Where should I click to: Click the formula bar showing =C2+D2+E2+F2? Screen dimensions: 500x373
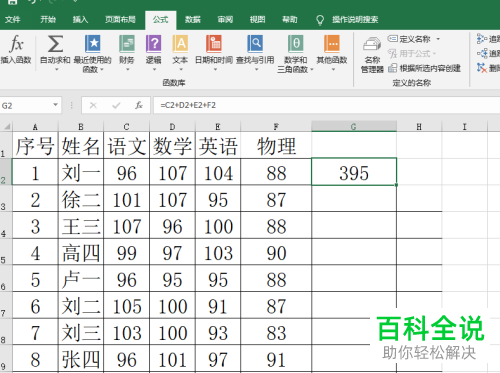(327, 105)
